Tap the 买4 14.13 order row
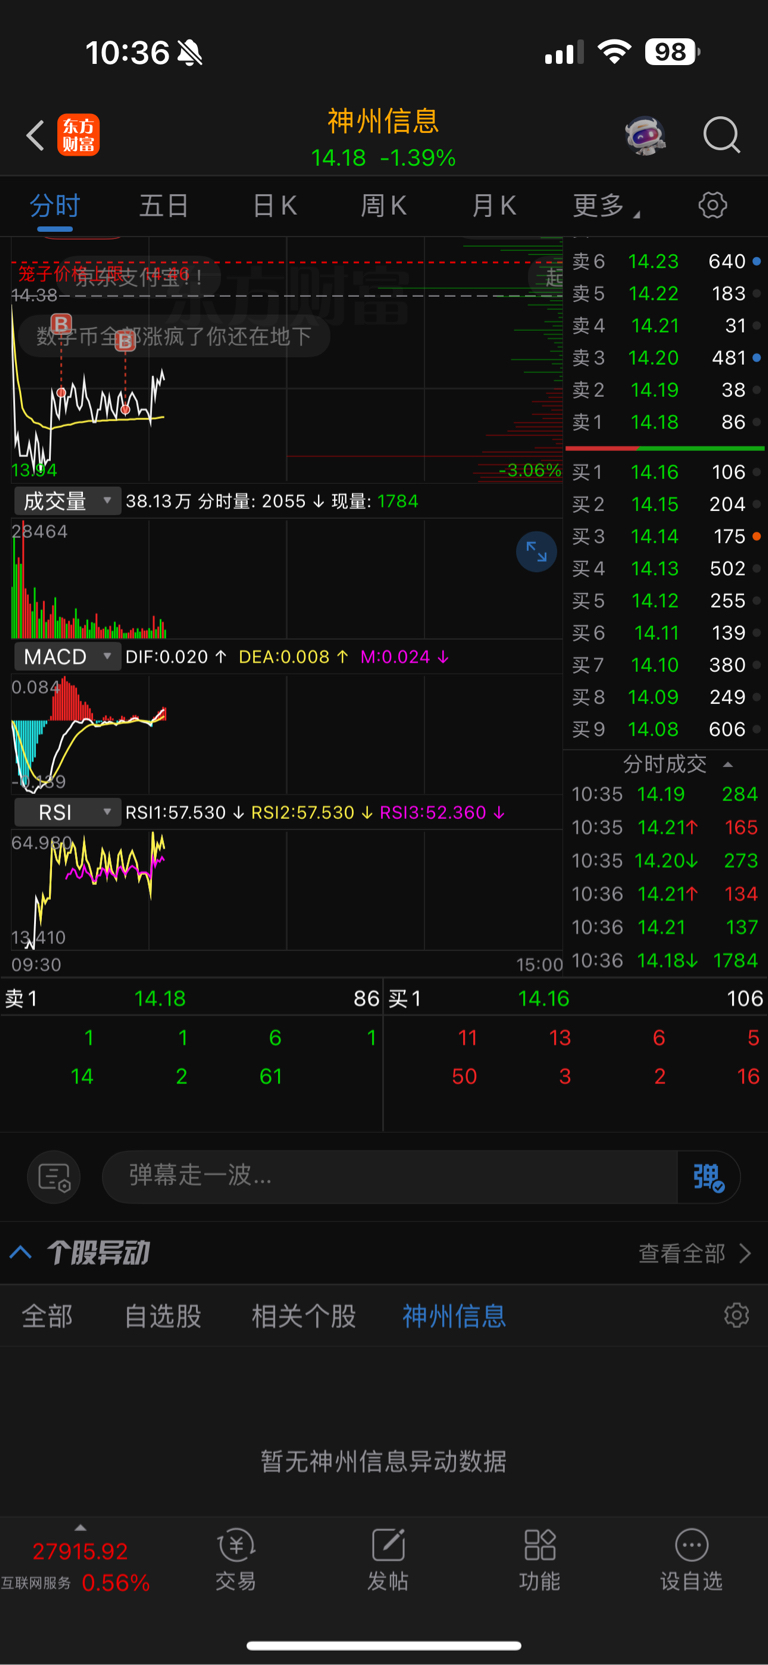This screenshot has width=768, height=1665. coord(666,568)
